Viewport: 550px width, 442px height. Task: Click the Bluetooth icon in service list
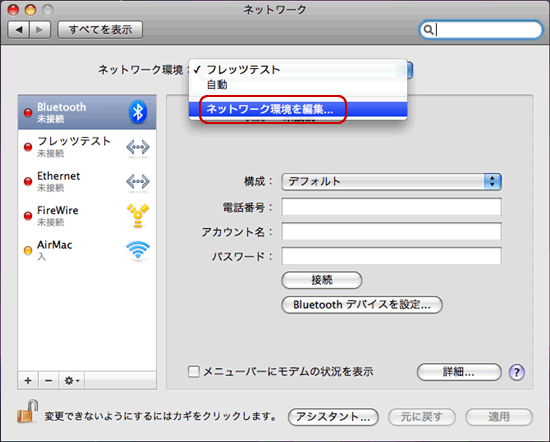(x=138, y=112)
